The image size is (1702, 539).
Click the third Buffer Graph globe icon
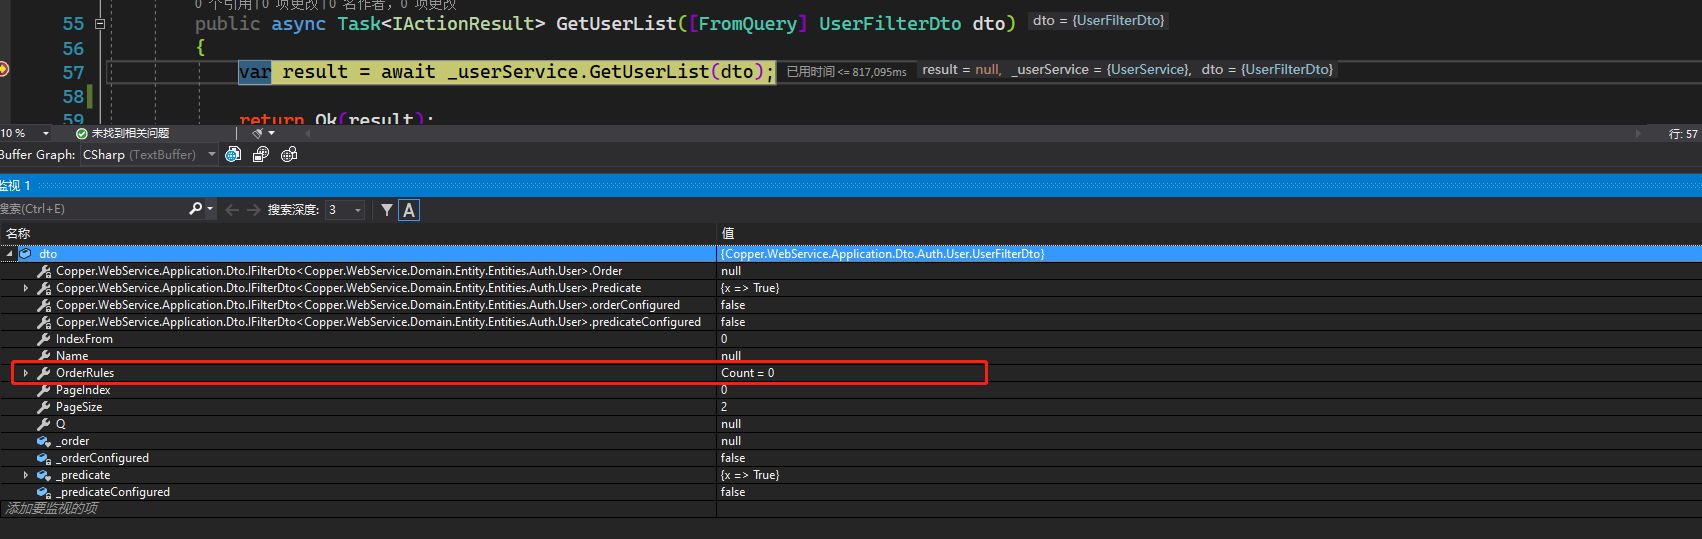289,154
